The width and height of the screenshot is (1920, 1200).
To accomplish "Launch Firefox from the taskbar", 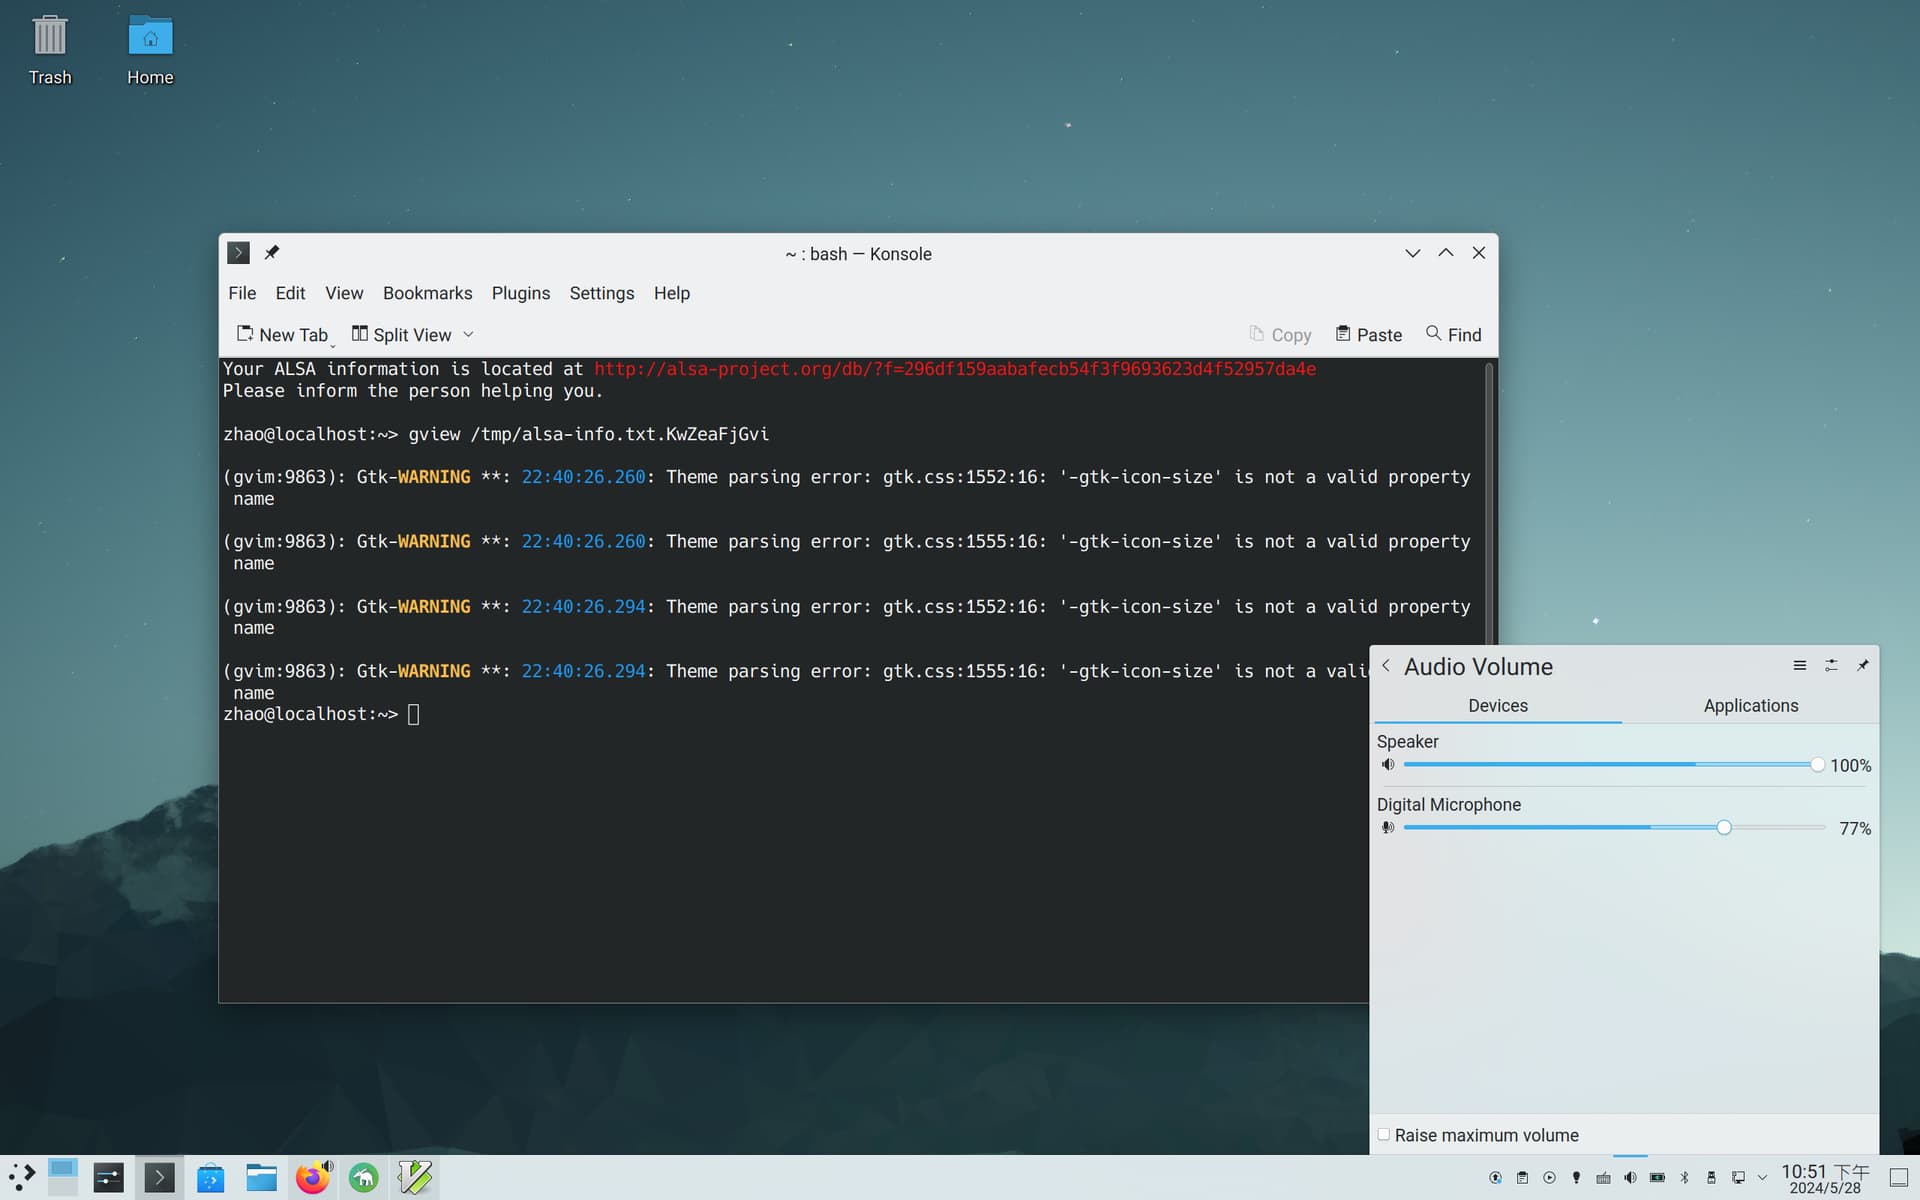I will (312, 1177).
